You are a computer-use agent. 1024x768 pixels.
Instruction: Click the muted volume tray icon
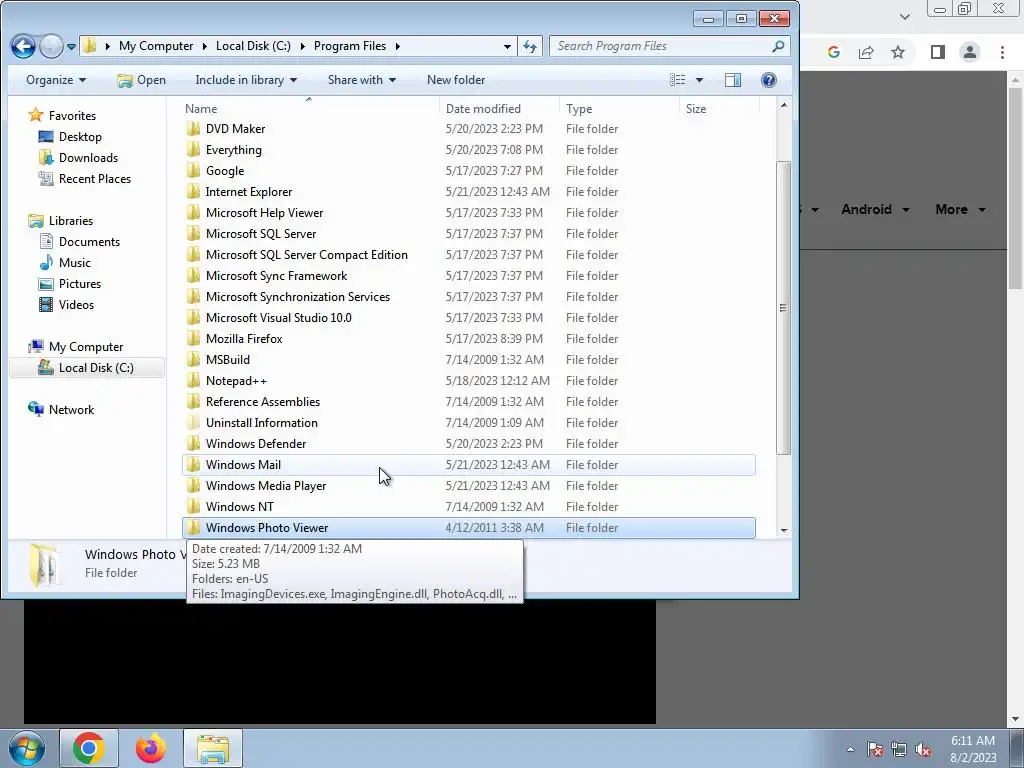coord(923,750)
